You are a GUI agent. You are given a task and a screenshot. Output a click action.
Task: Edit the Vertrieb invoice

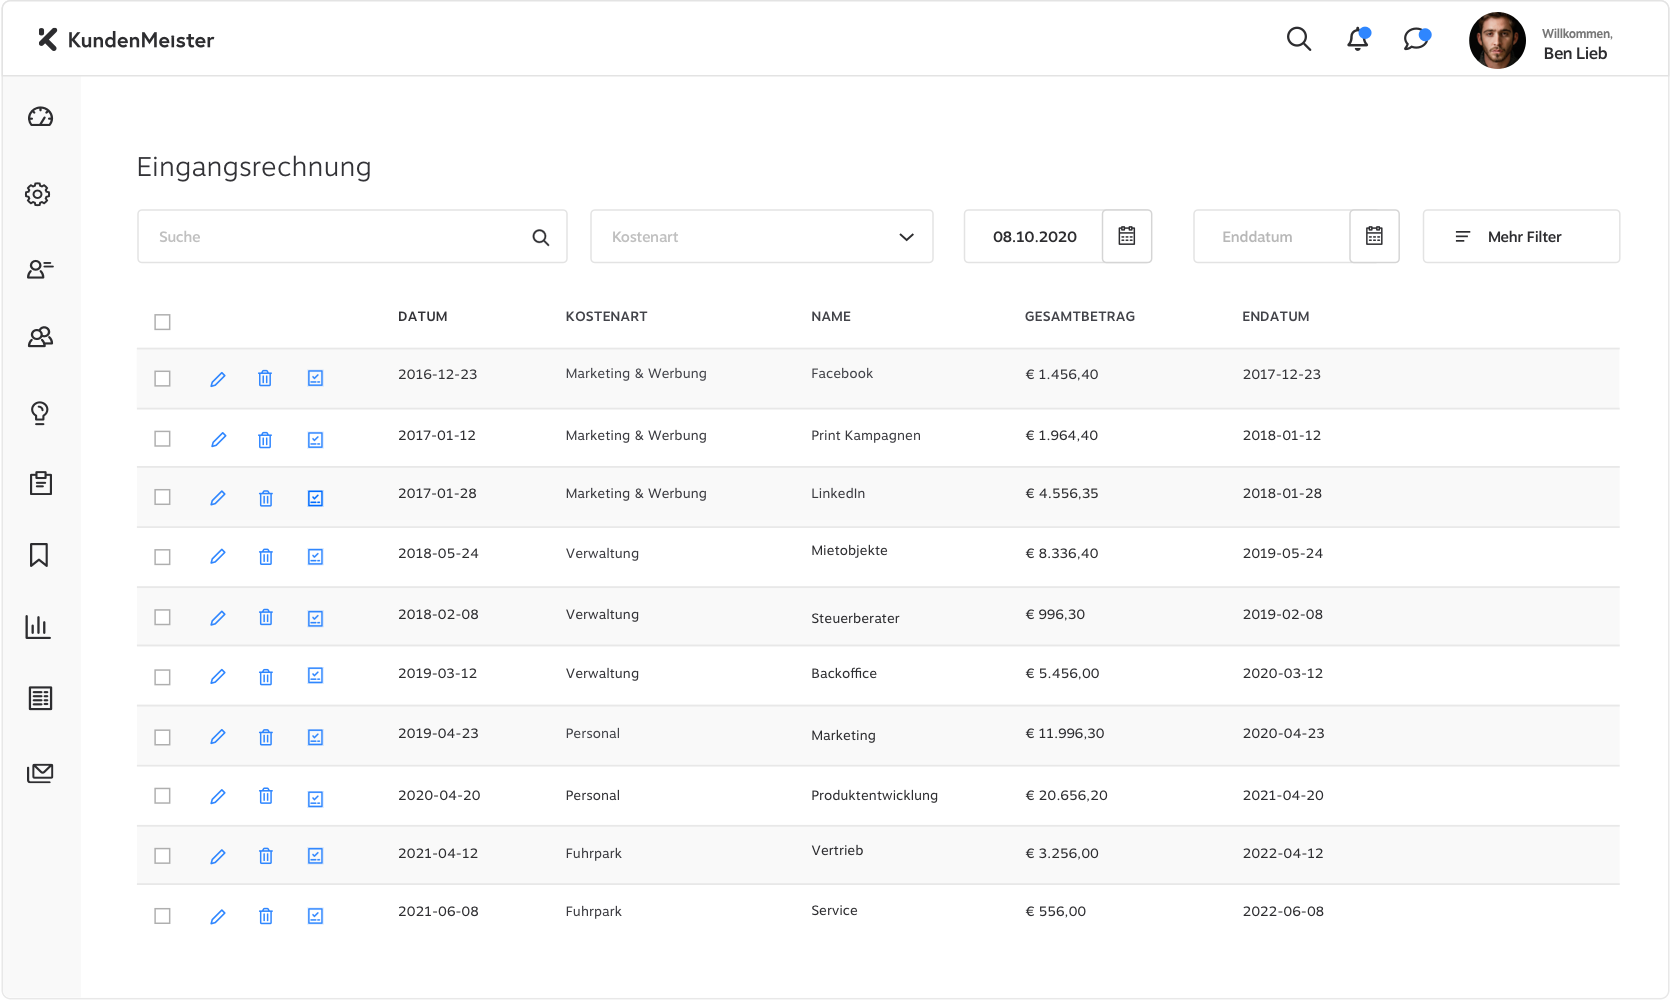coord(218,856)
